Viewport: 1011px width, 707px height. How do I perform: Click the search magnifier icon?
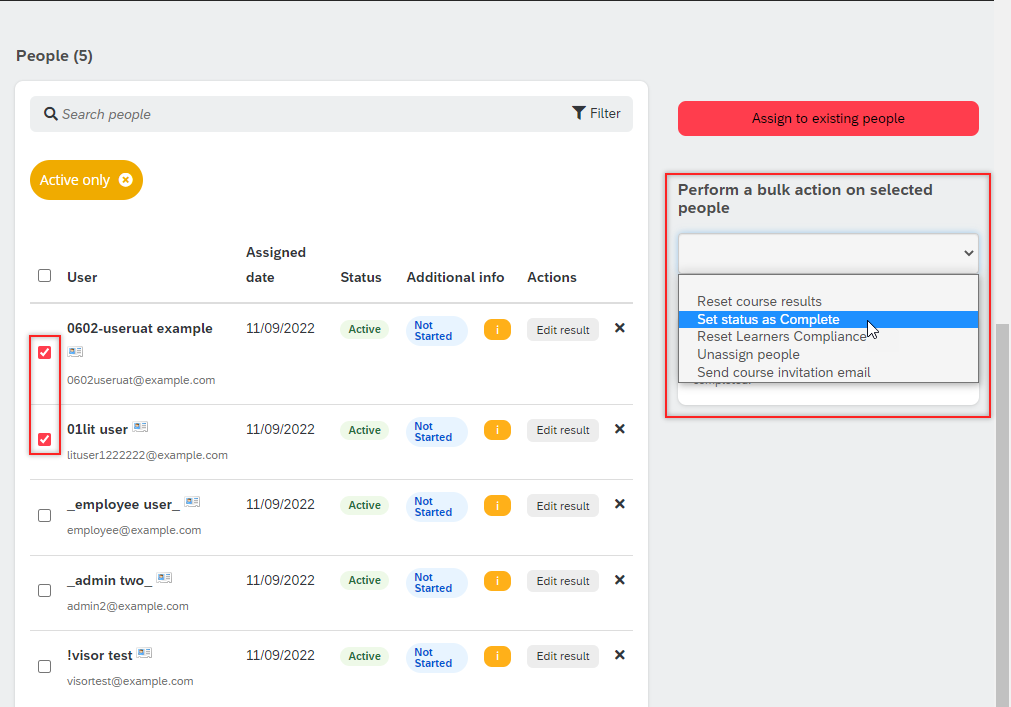(x=50, y=114)
